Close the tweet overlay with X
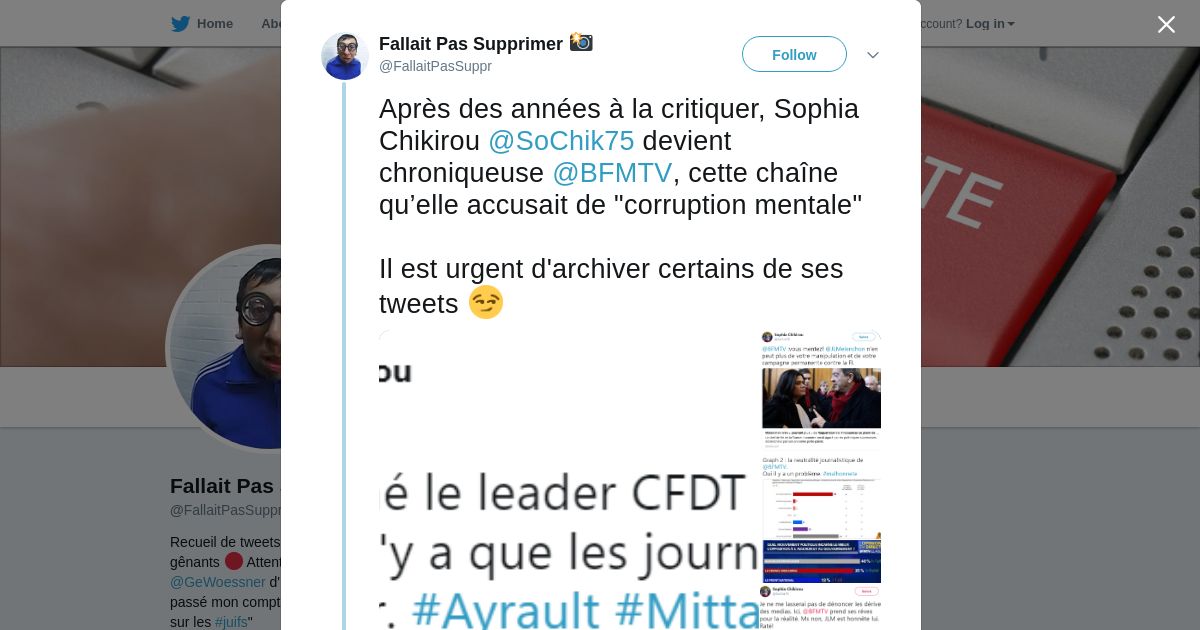The image size is (1200, 630). (1166, 24)
